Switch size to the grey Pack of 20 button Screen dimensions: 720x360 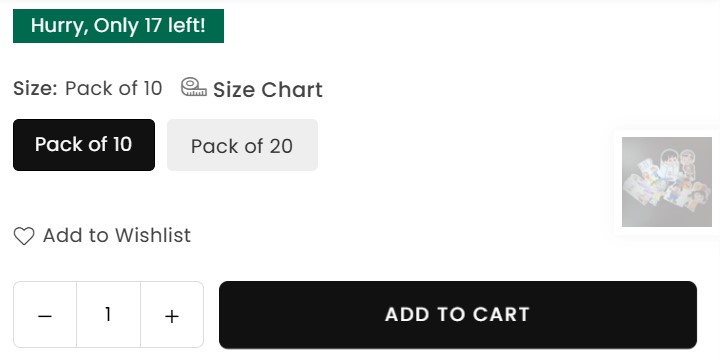pyautogui.click(x=242, y=145)
